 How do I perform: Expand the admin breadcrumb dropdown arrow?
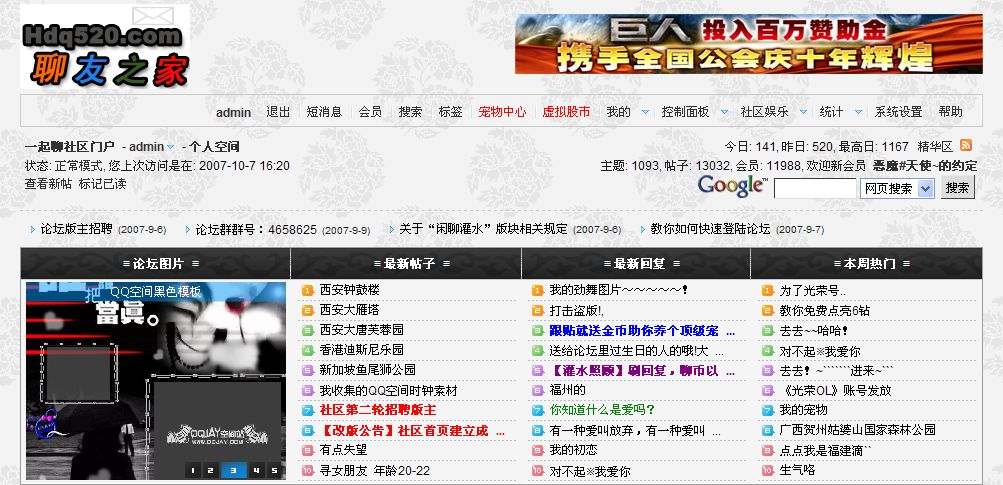(170, 148)
